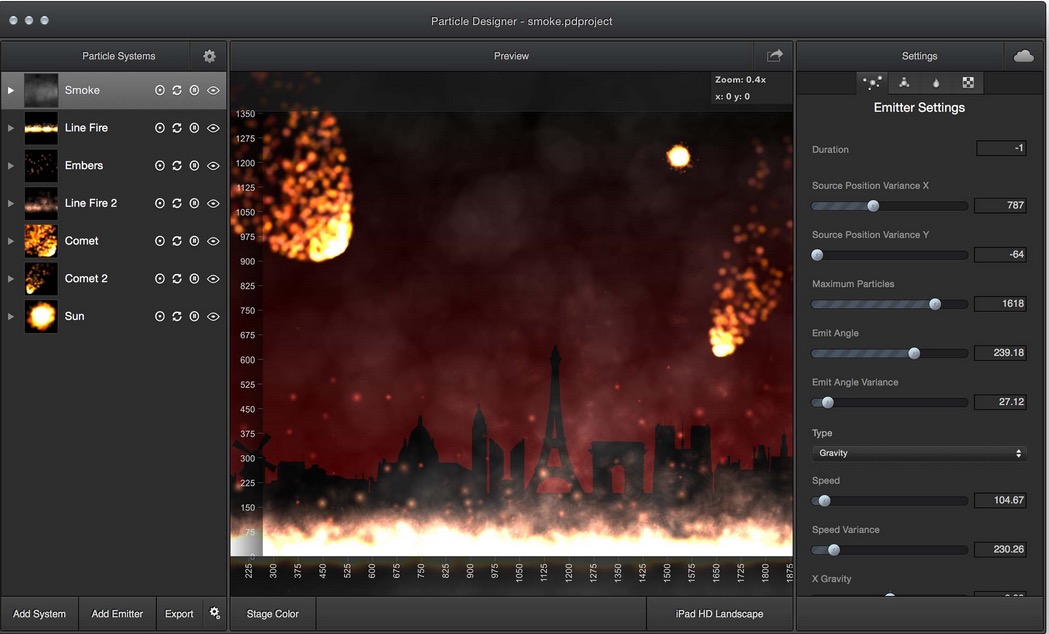This screenshot has width=1049, height=634.
Task: Click the Duration value field
Action: tap(1001, 148)
